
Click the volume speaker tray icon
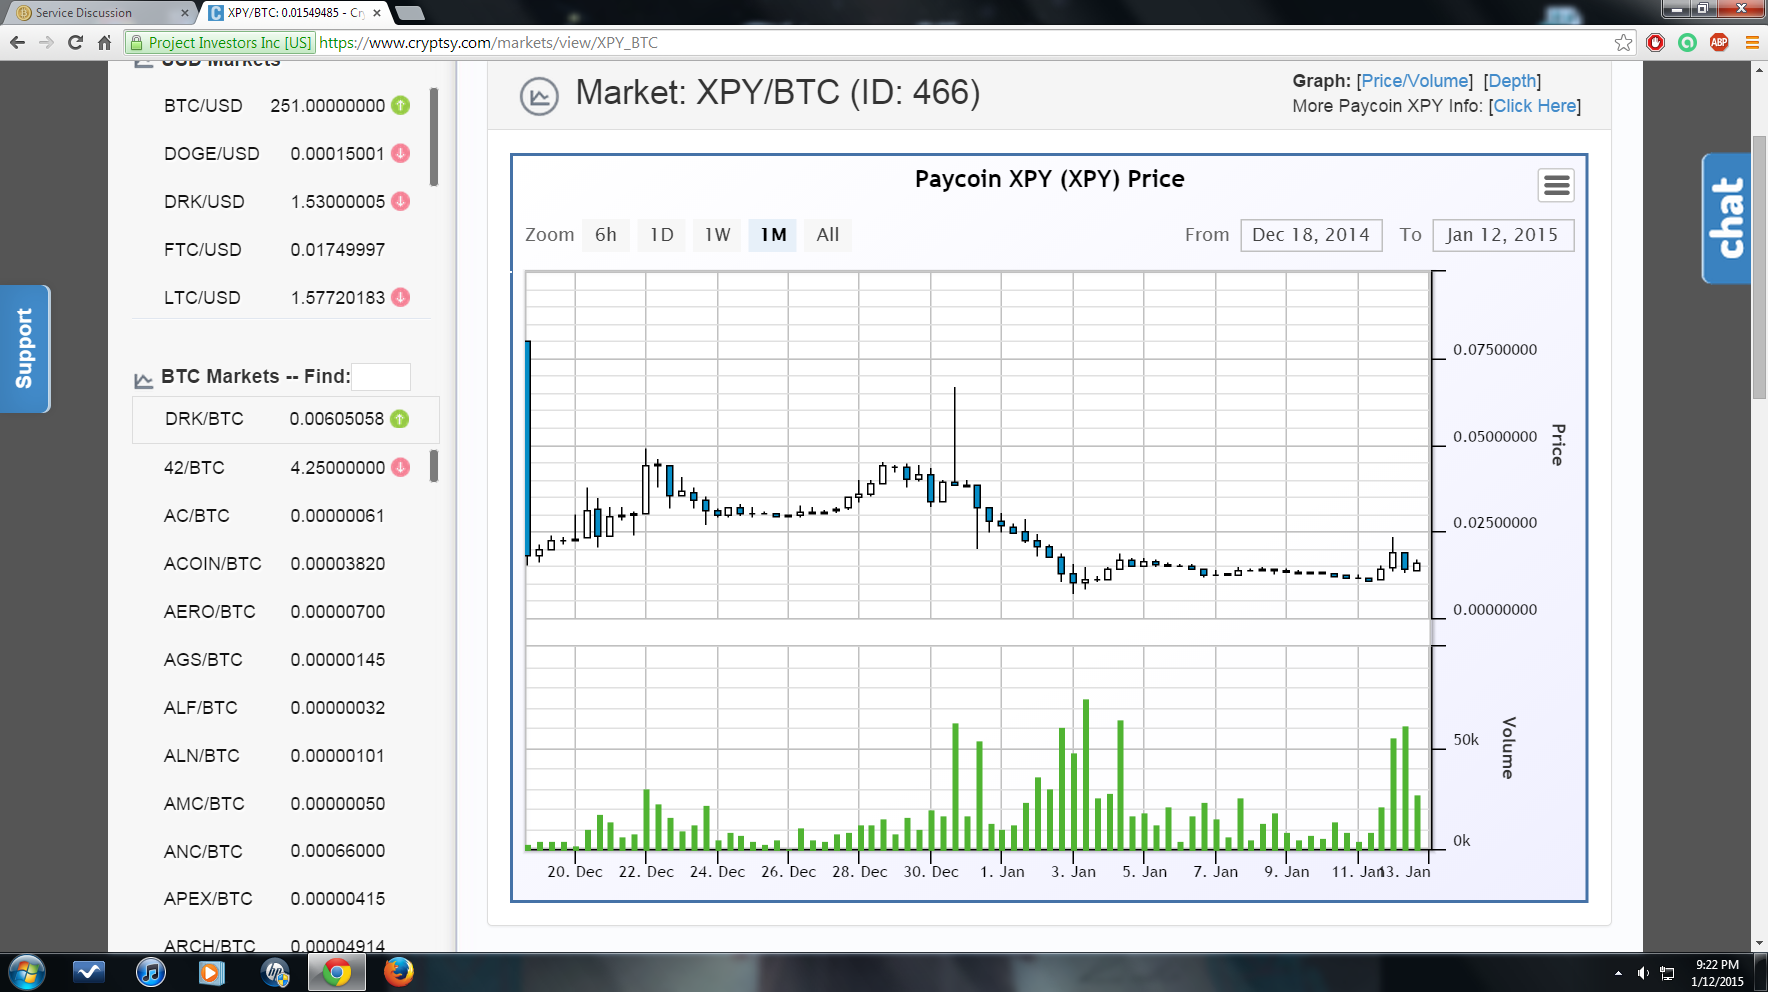(x=1642, y=972)
